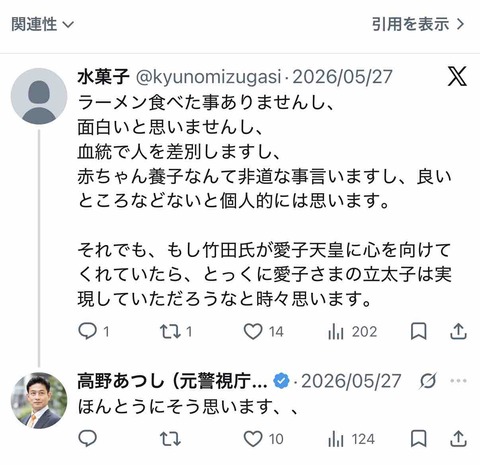
Task: Click the X logo icon on first post
Action: [457, 76]
